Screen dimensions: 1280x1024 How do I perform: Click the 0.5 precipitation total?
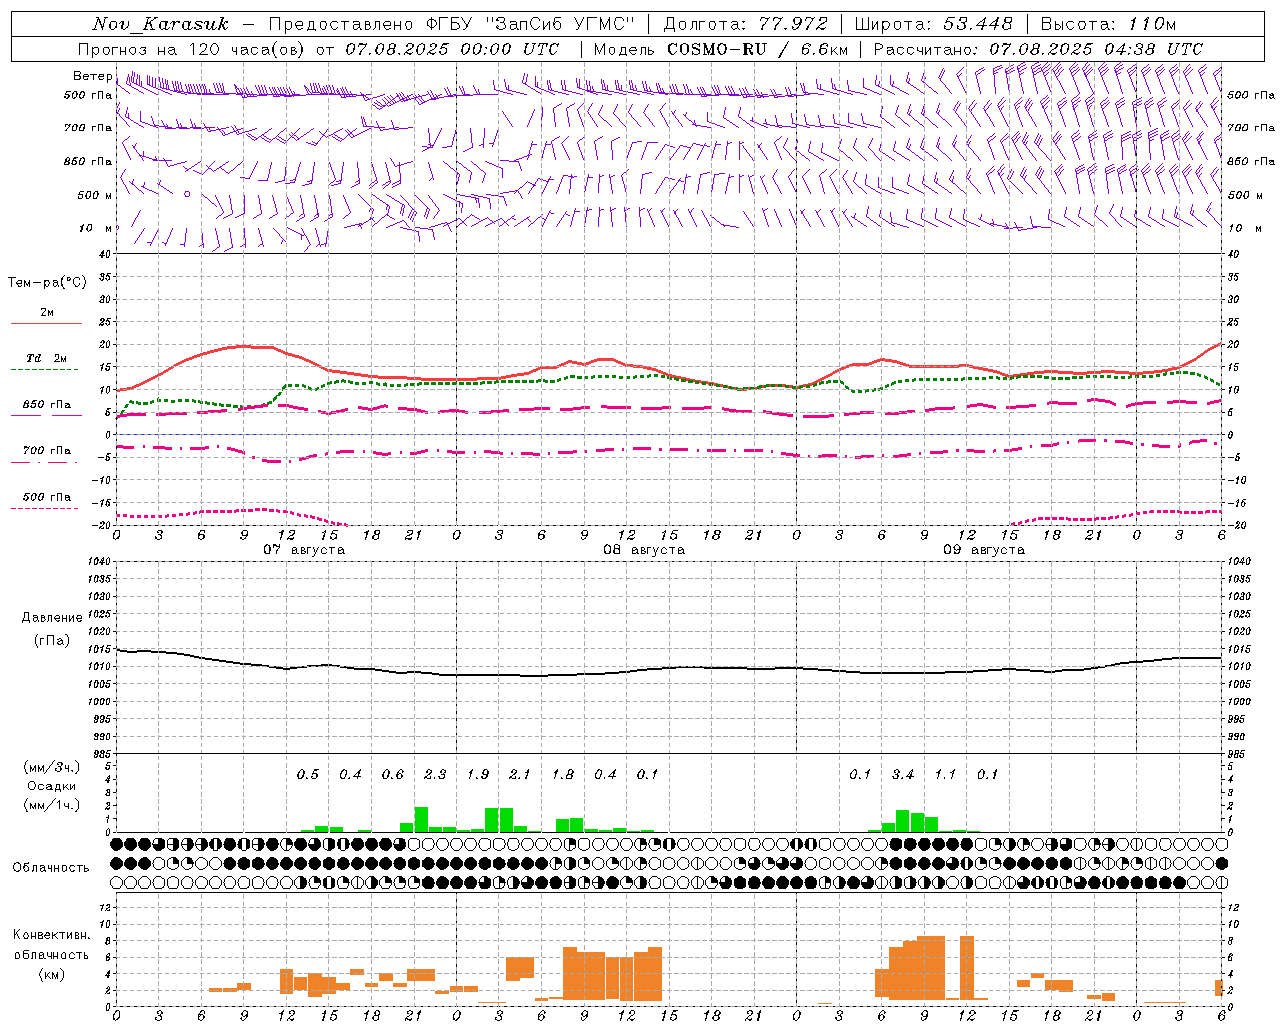[308, 774]
